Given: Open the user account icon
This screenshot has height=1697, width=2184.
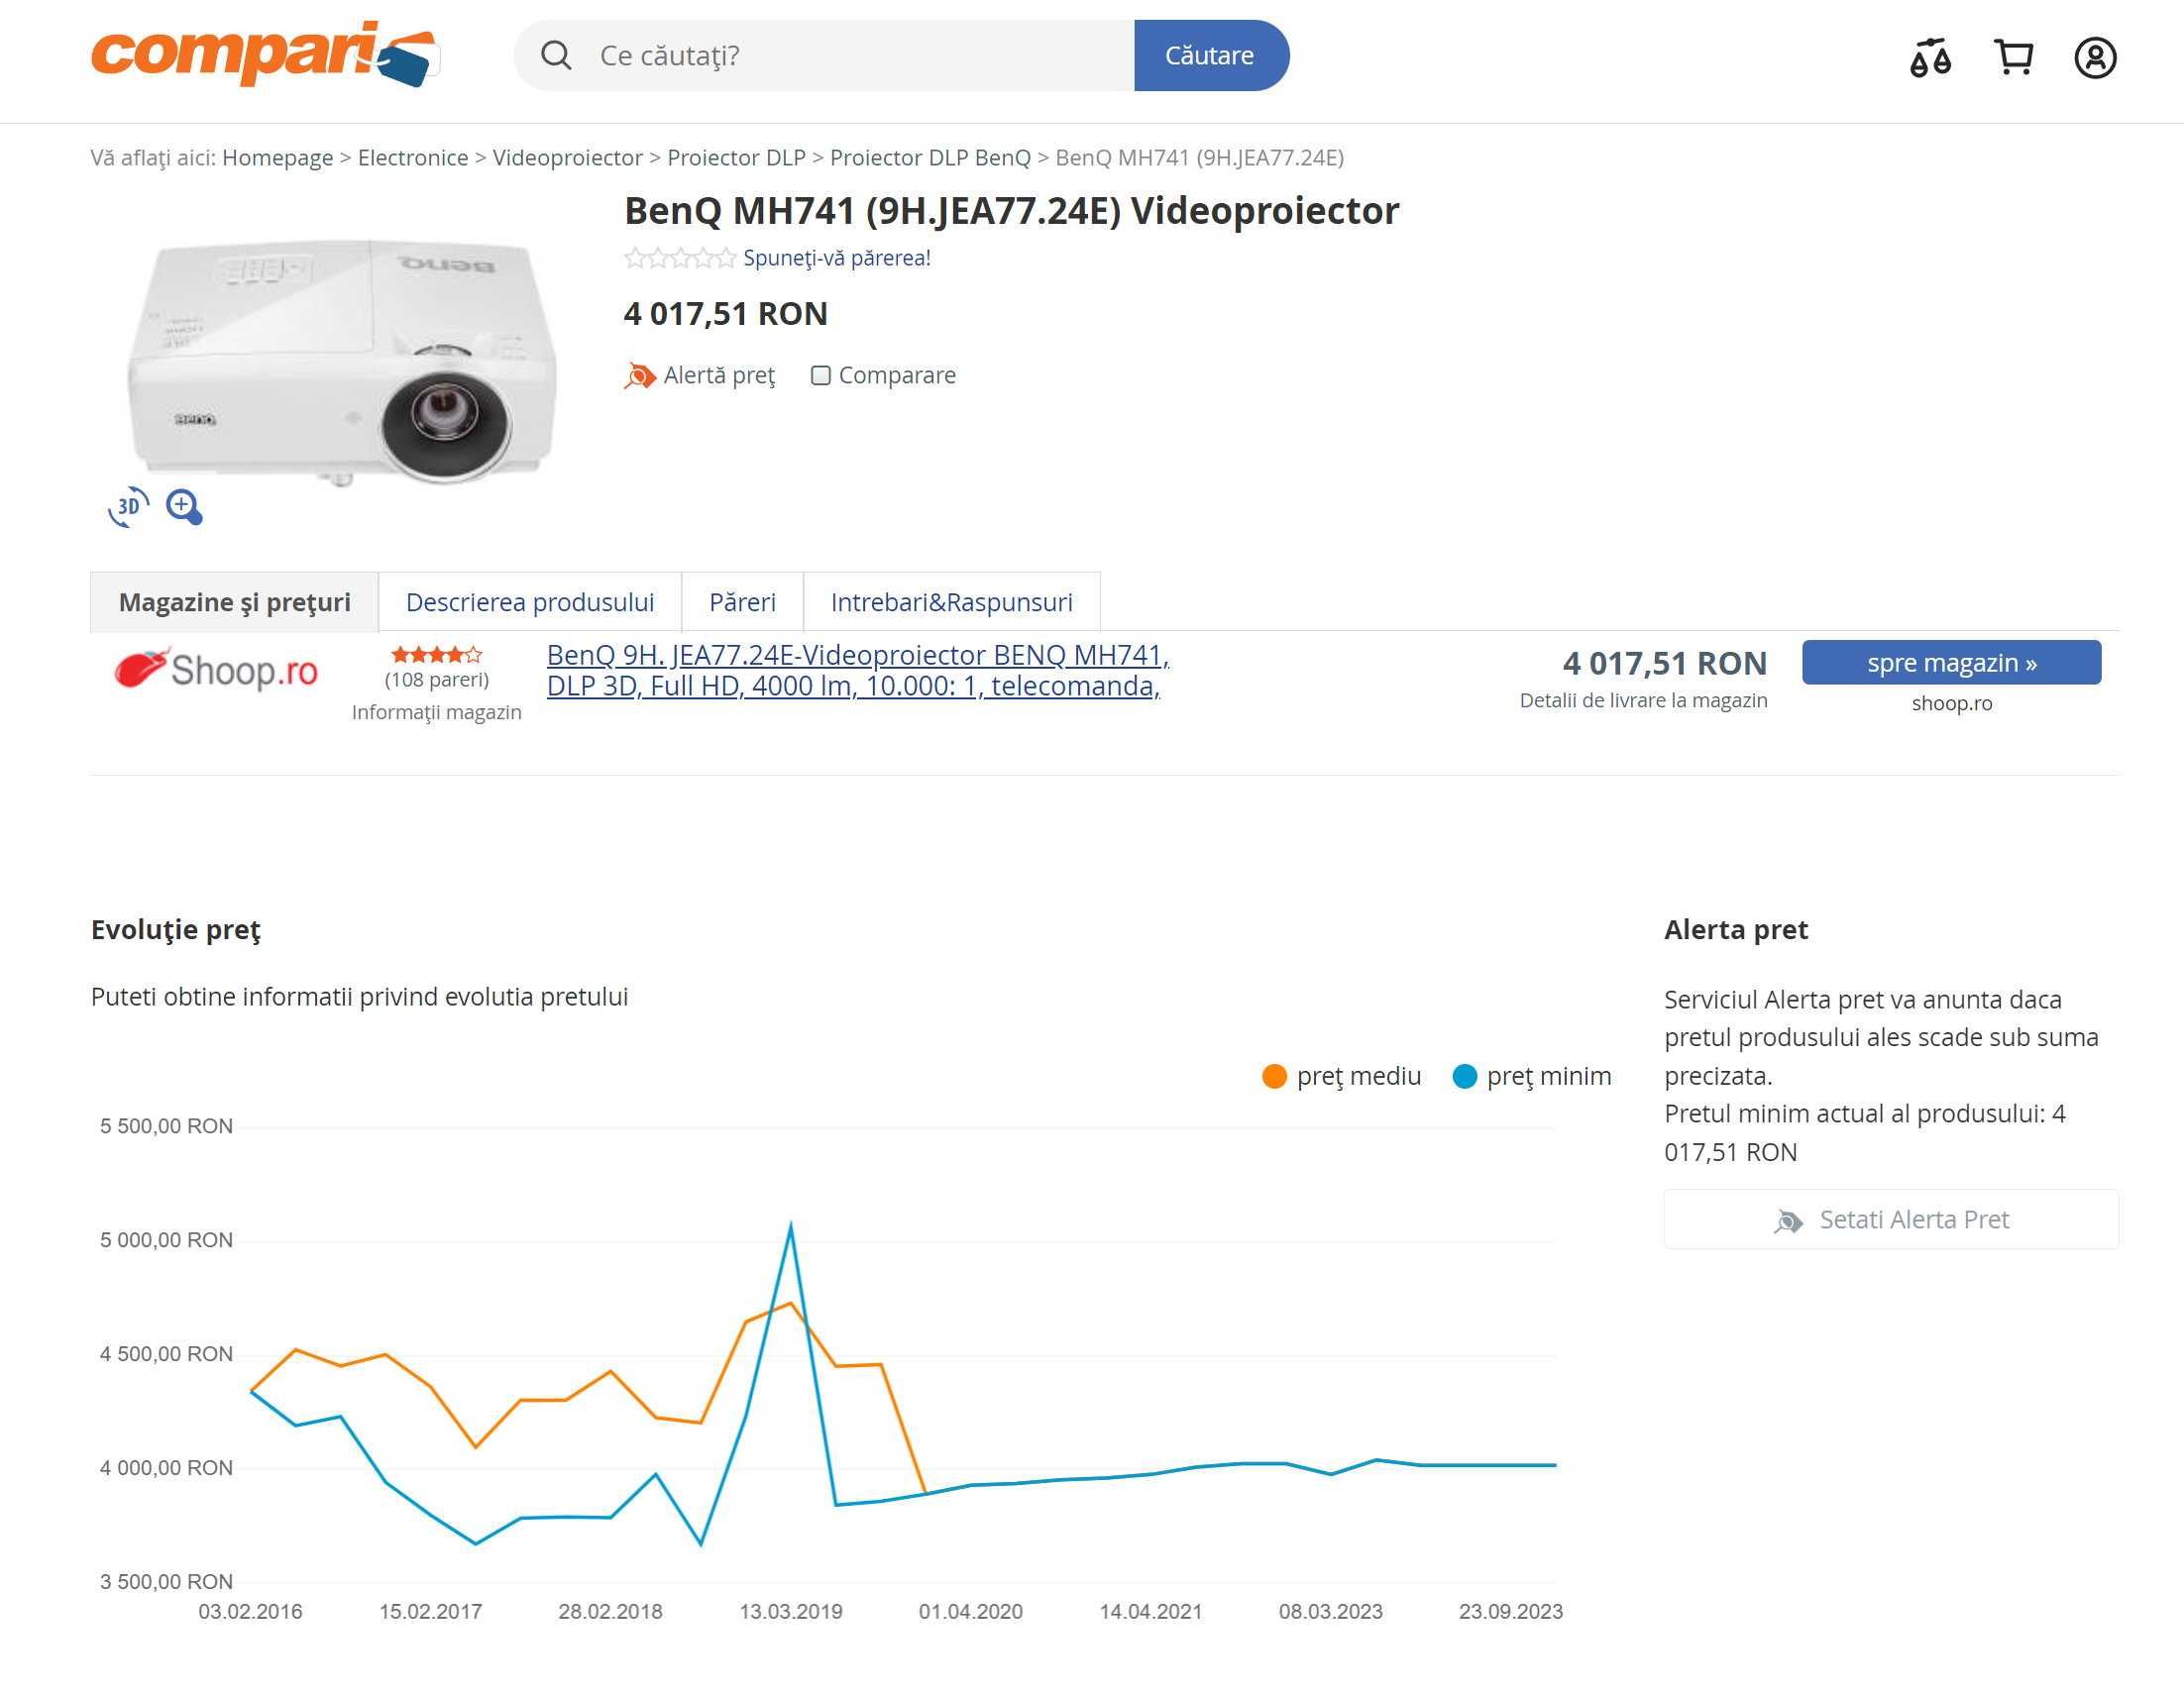Looking at the screenshot, I should [2095, 57].
